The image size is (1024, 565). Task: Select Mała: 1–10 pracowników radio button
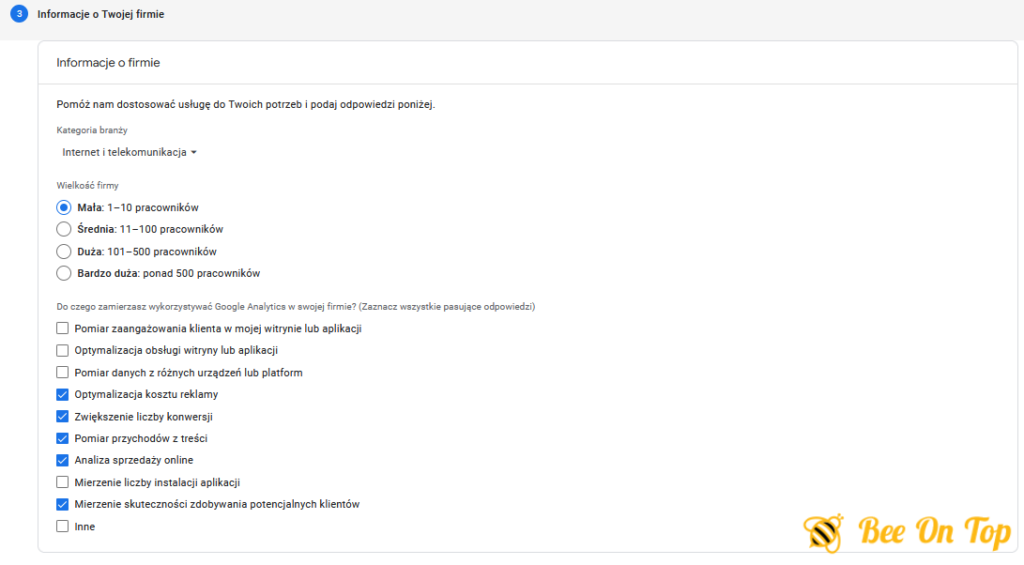pos(63,208)
